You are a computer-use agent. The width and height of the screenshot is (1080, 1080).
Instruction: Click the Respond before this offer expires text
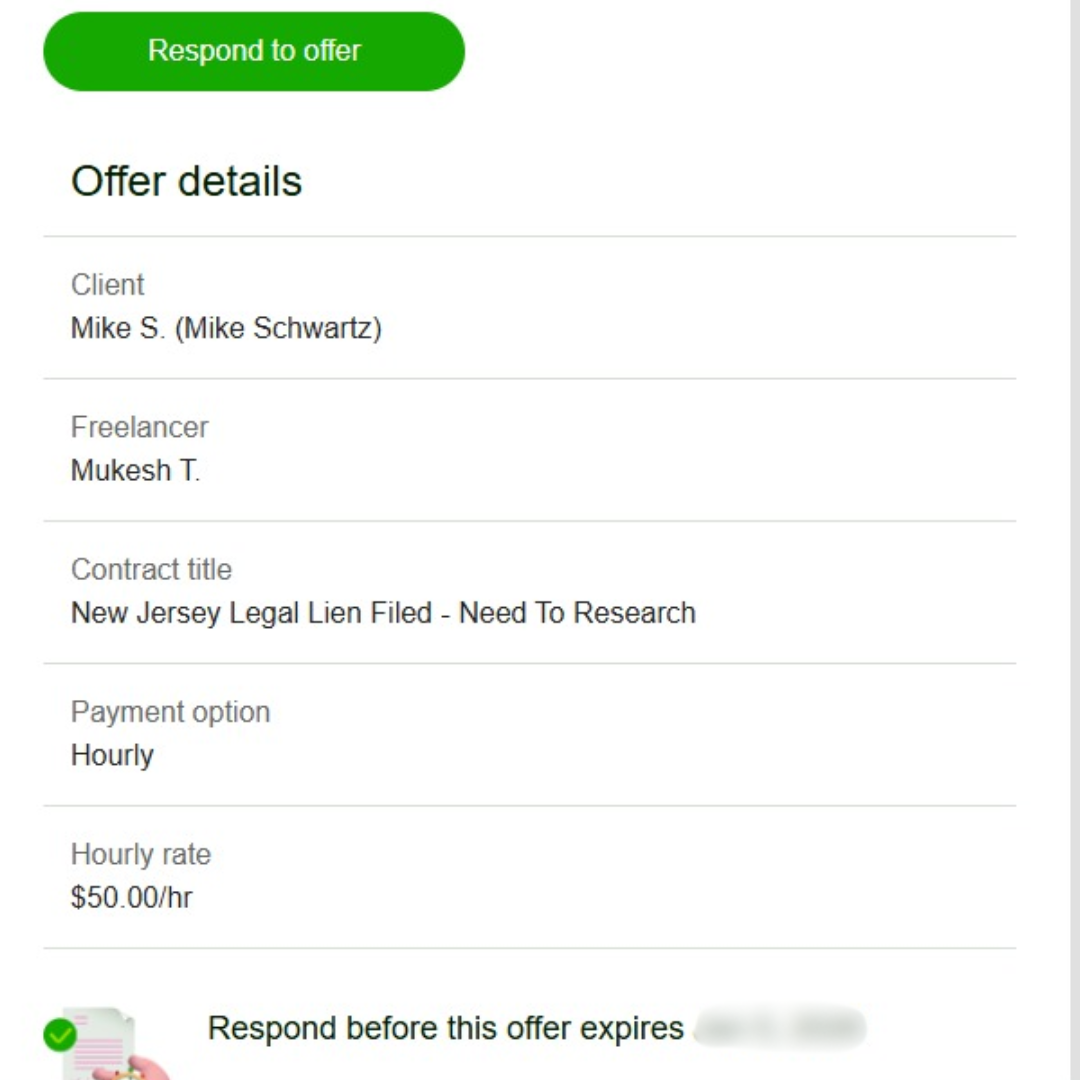click(445, 1028)
